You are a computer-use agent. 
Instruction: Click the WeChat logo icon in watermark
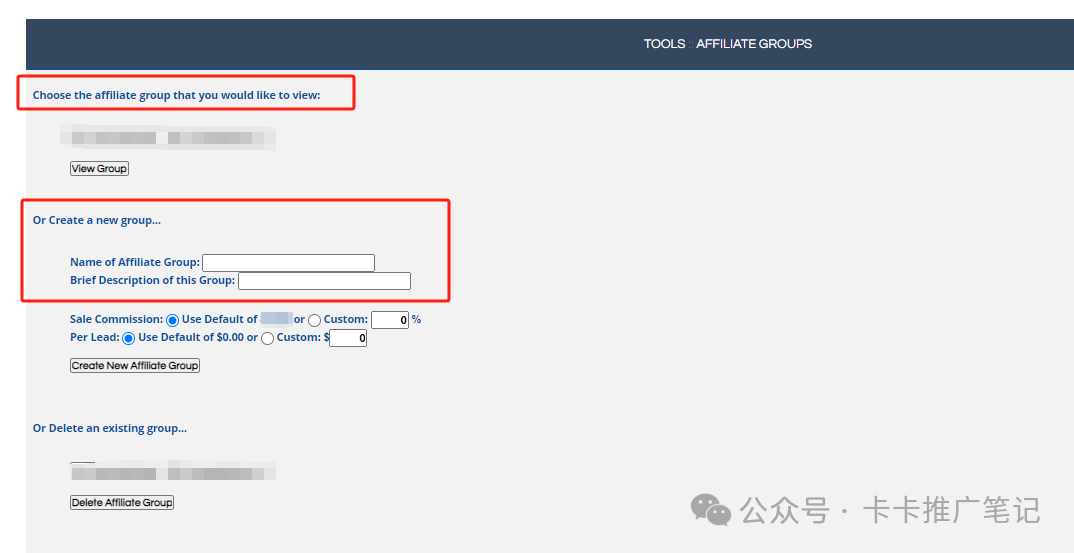click(711, 510)
